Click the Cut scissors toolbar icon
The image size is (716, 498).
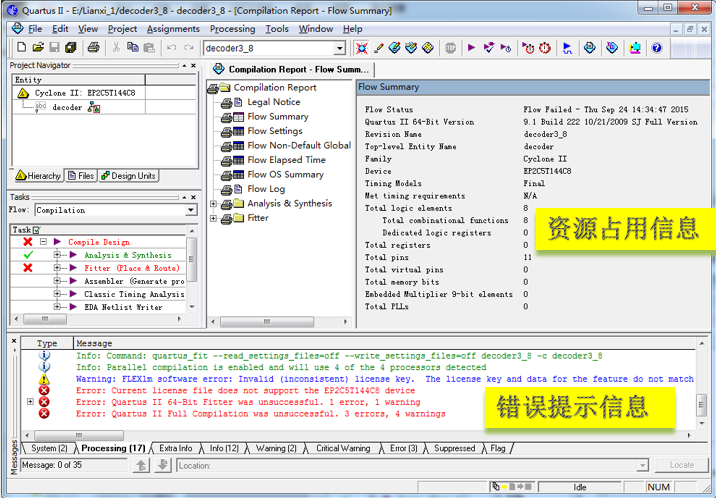(116, 47)
